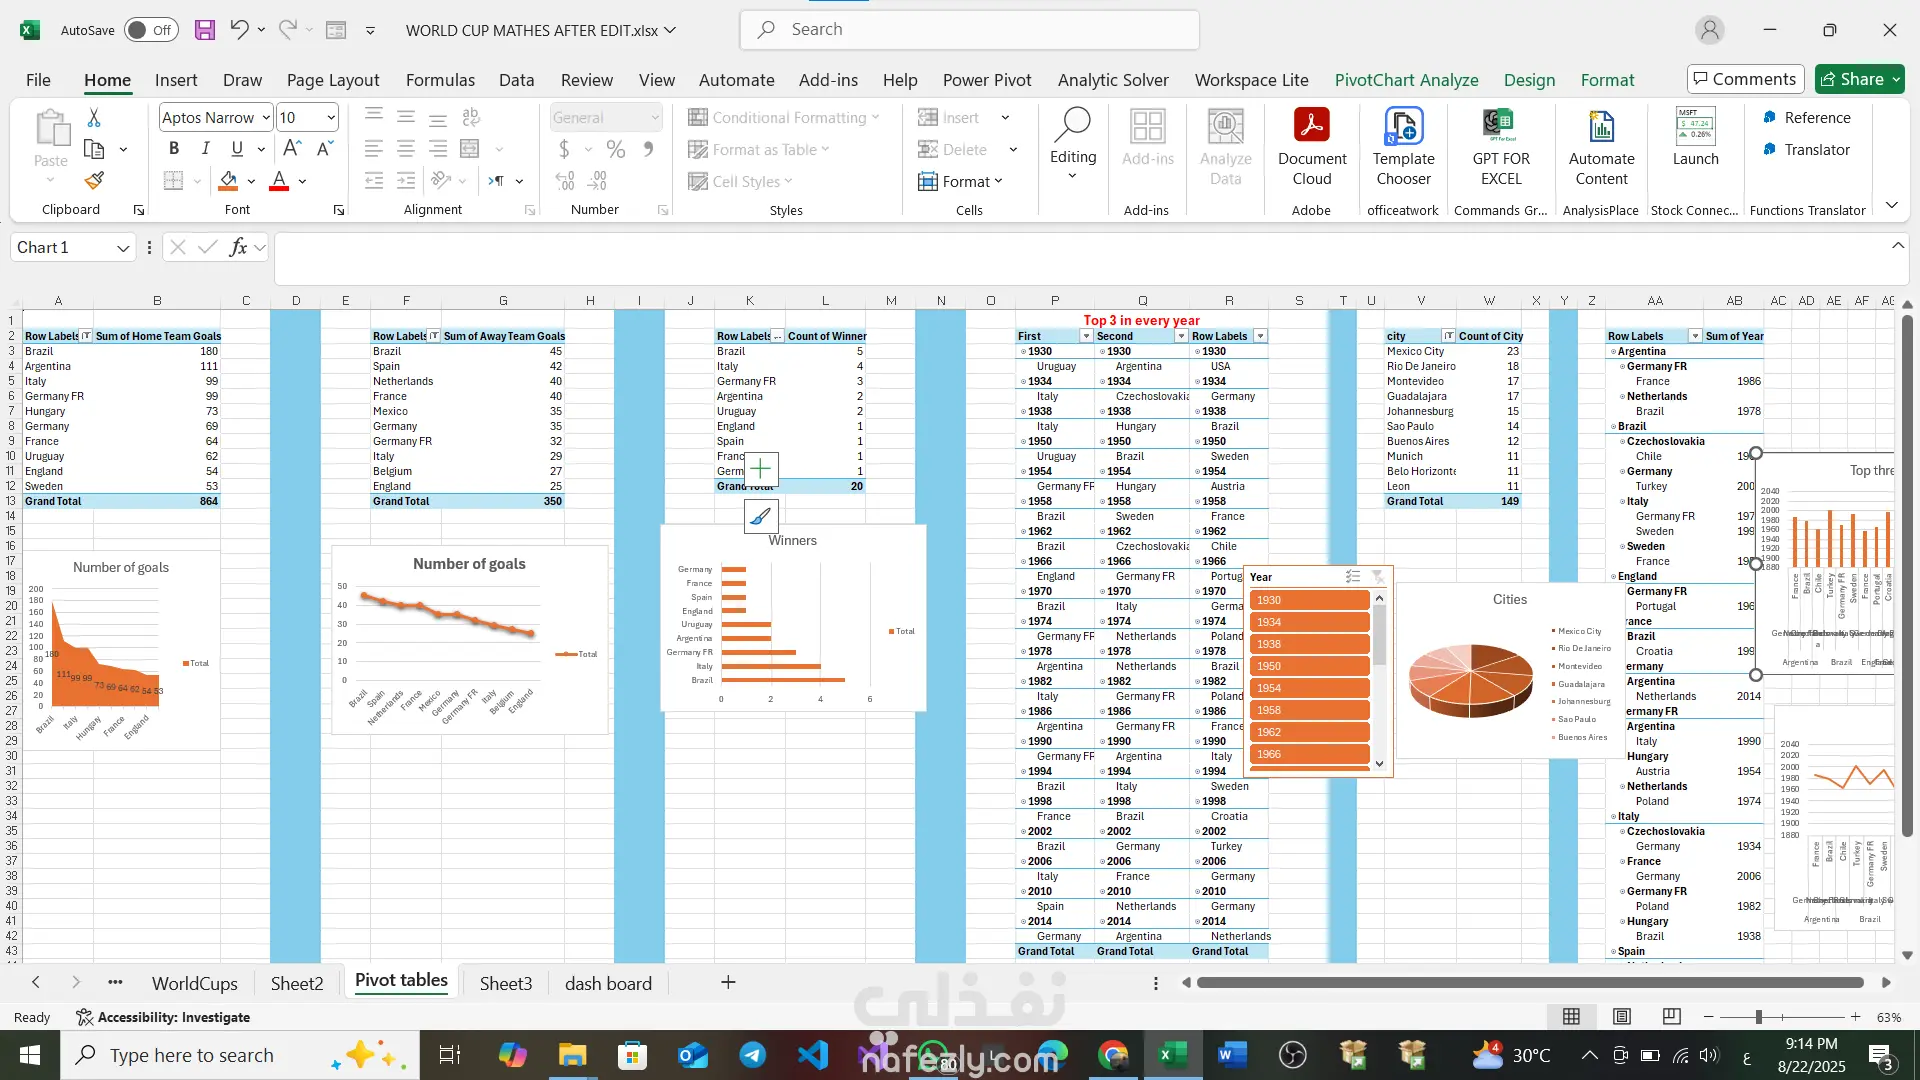The image size is (1920, 1080).
Task: Click the Format Painter brush icon
Action: pyautogui.click(x=94, y=181)
